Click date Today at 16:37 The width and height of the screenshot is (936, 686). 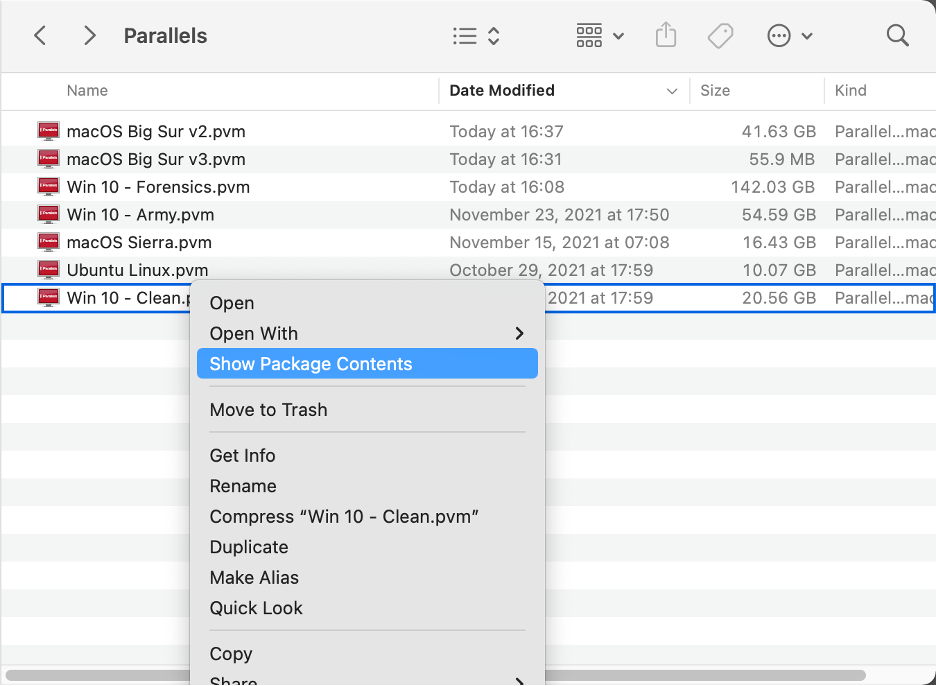(x=506, y=131)
